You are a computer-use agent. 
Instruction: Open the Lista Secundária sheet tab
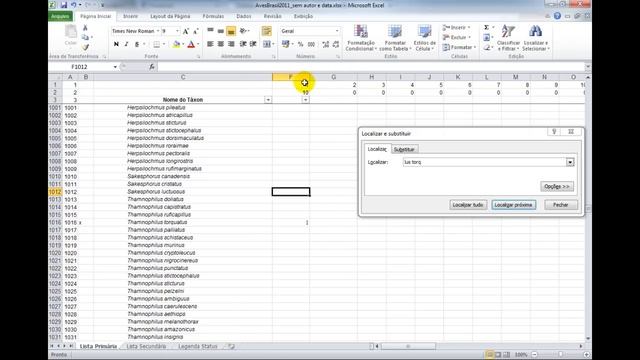click(146, 346)
